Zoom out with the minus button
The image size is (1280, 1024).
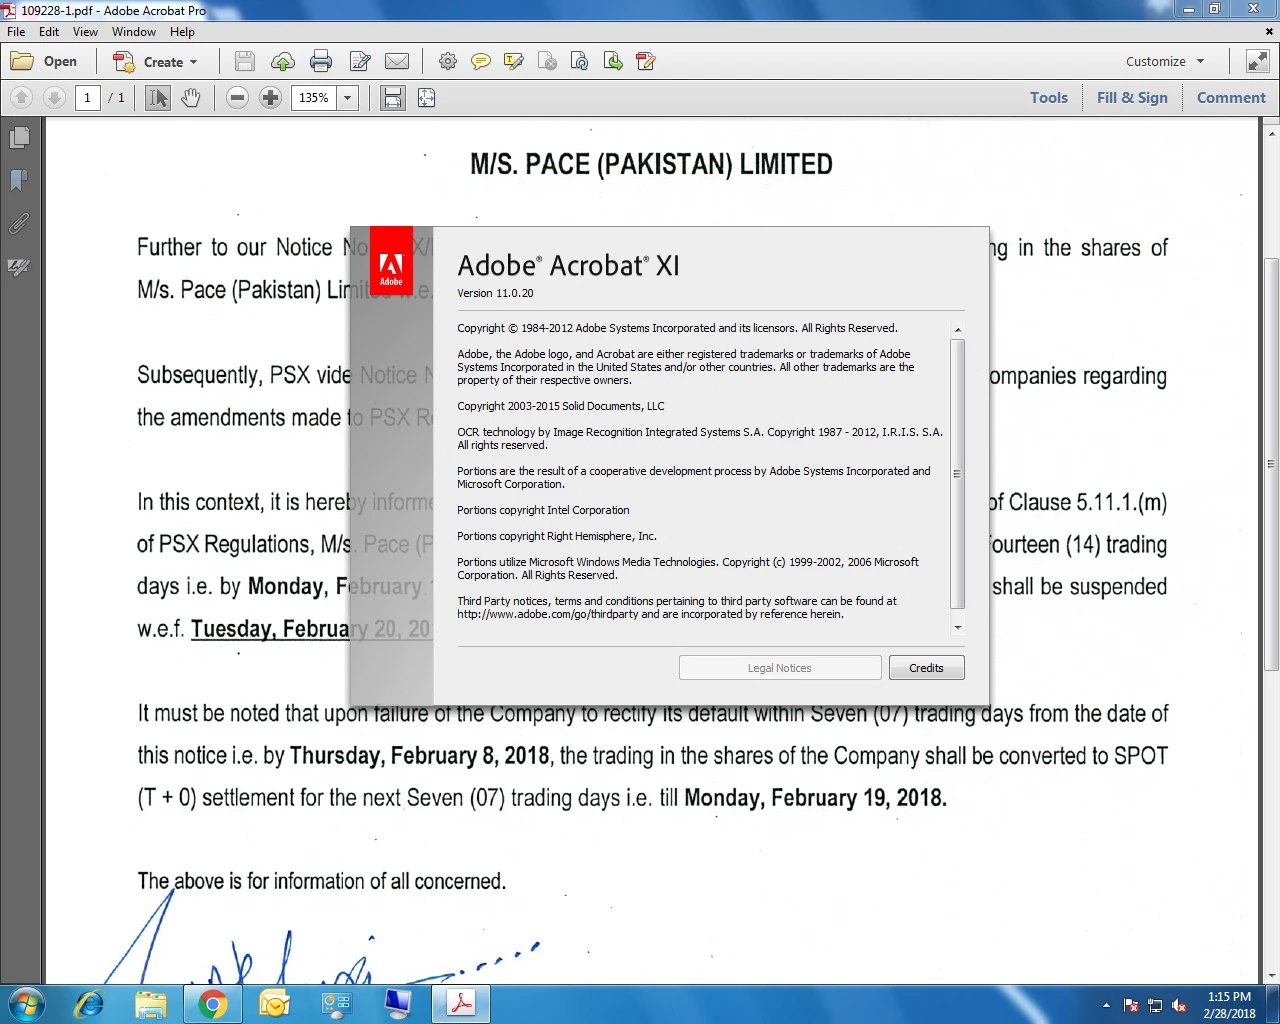[x=237, y=97]
